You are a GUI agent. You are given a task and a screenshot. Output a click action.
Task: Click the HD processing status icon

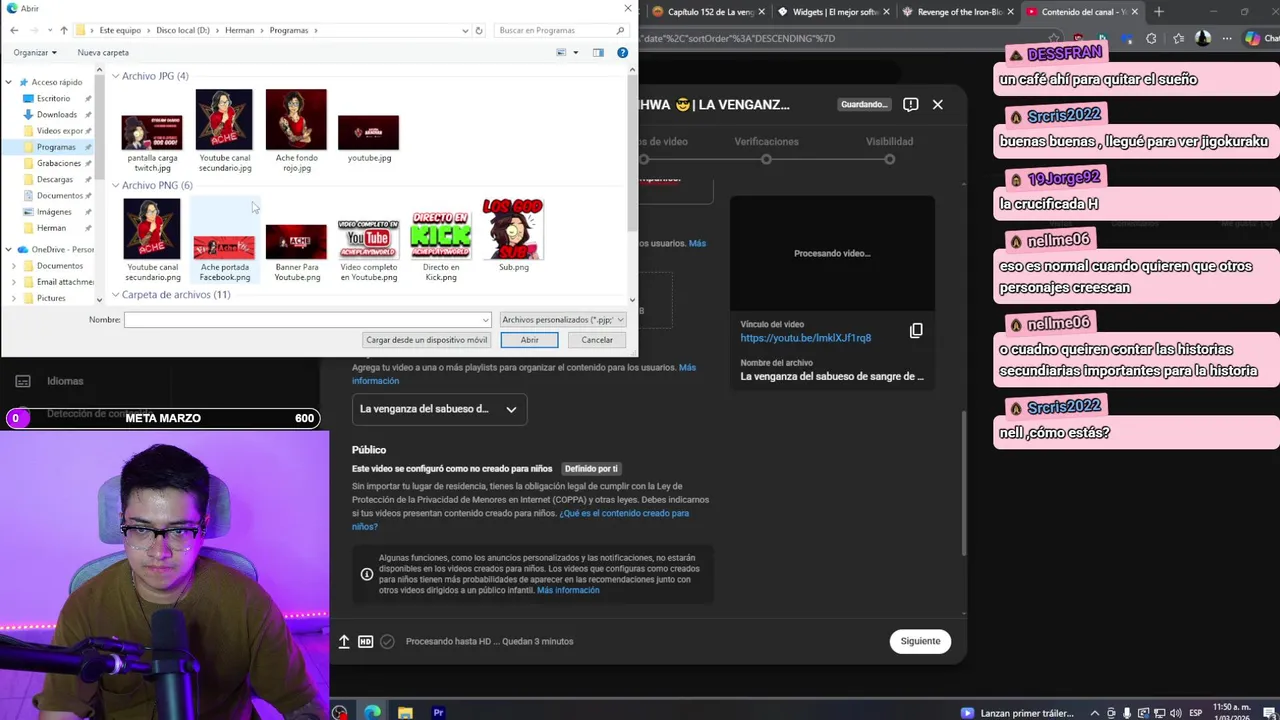point(365,641)
